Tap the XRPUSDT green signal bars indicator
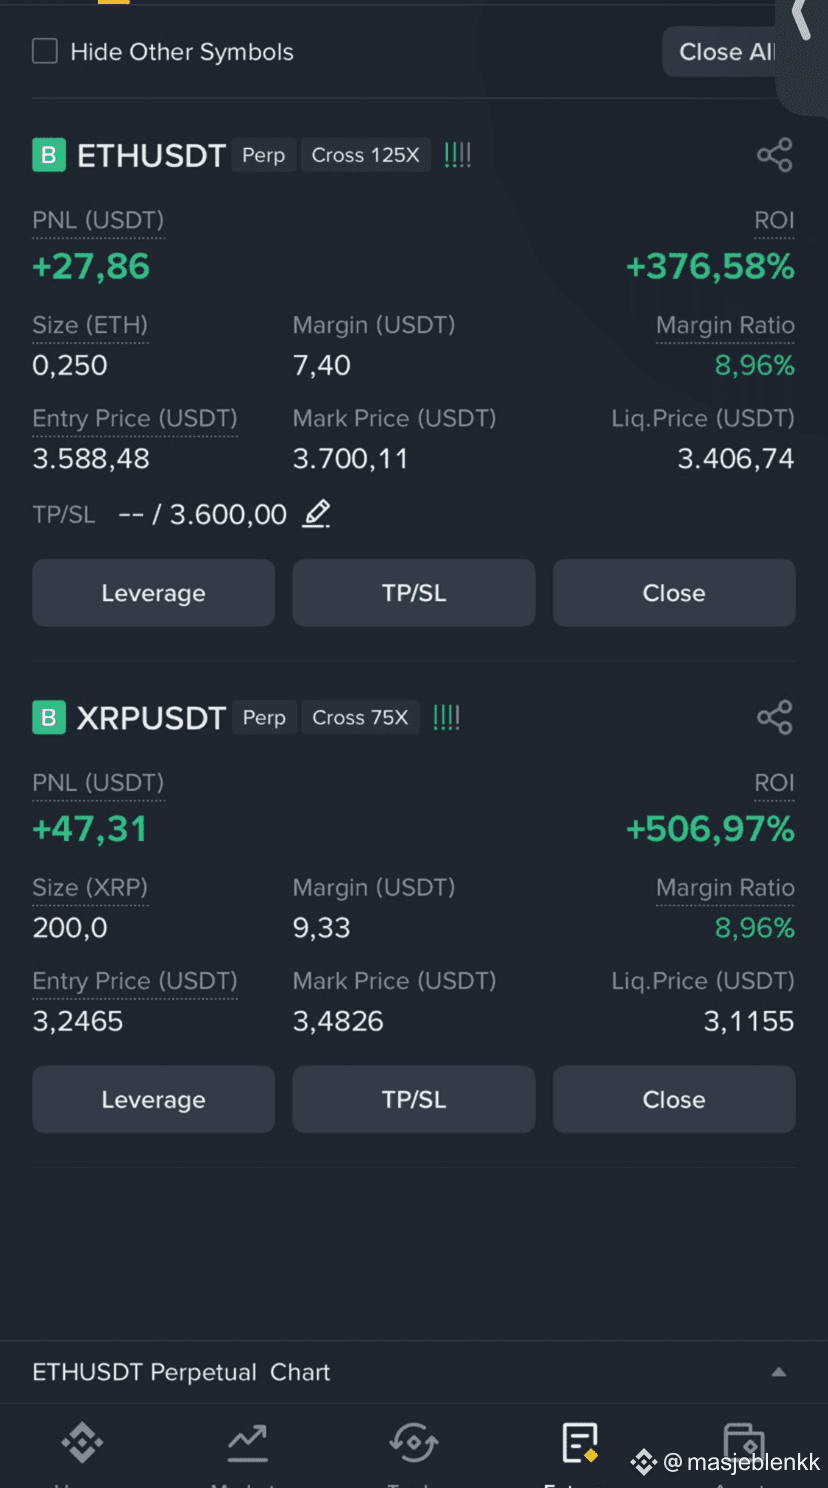This screenshot has height=1488, width=828. (x=446, y=717)
